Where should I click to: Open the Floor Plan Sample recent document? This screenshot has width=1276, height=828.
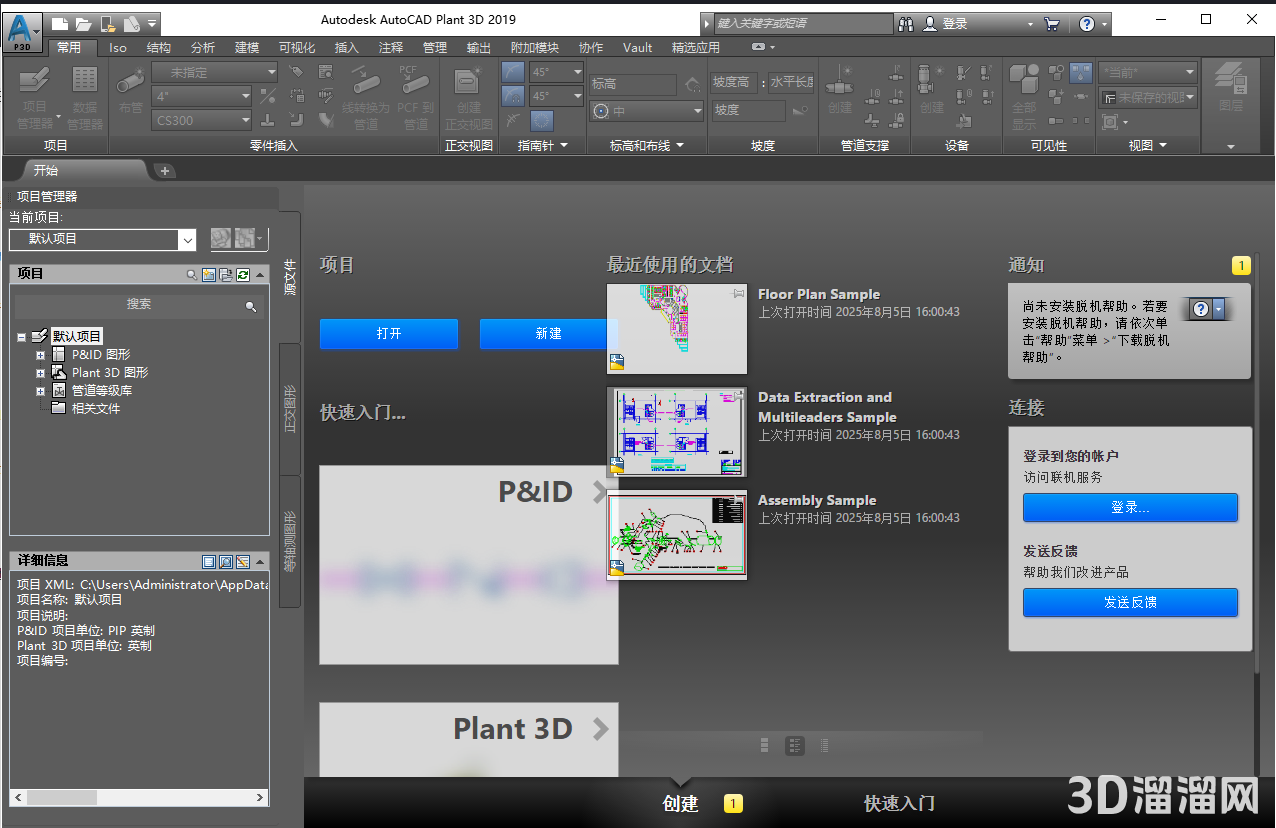pyautogui.click(x=677, y=326)
